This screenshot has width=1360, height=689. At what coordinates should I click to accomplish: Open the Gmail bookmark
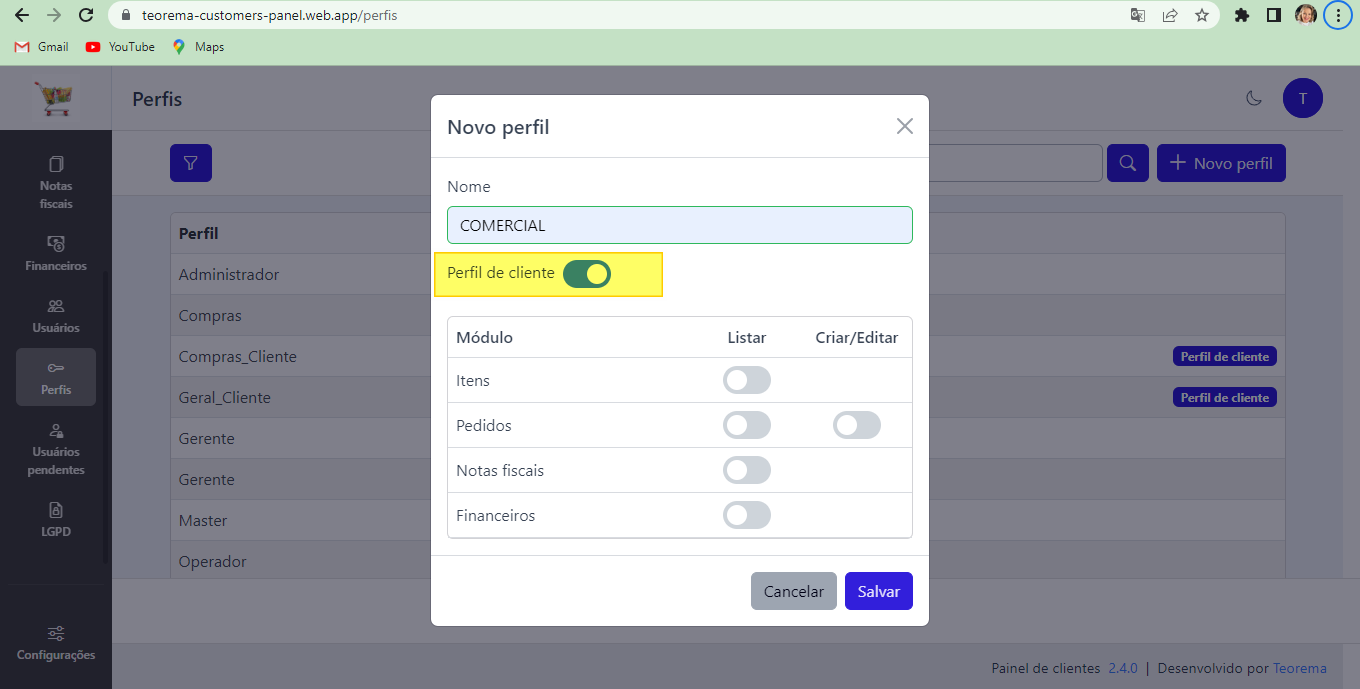(x=41, y=47)
